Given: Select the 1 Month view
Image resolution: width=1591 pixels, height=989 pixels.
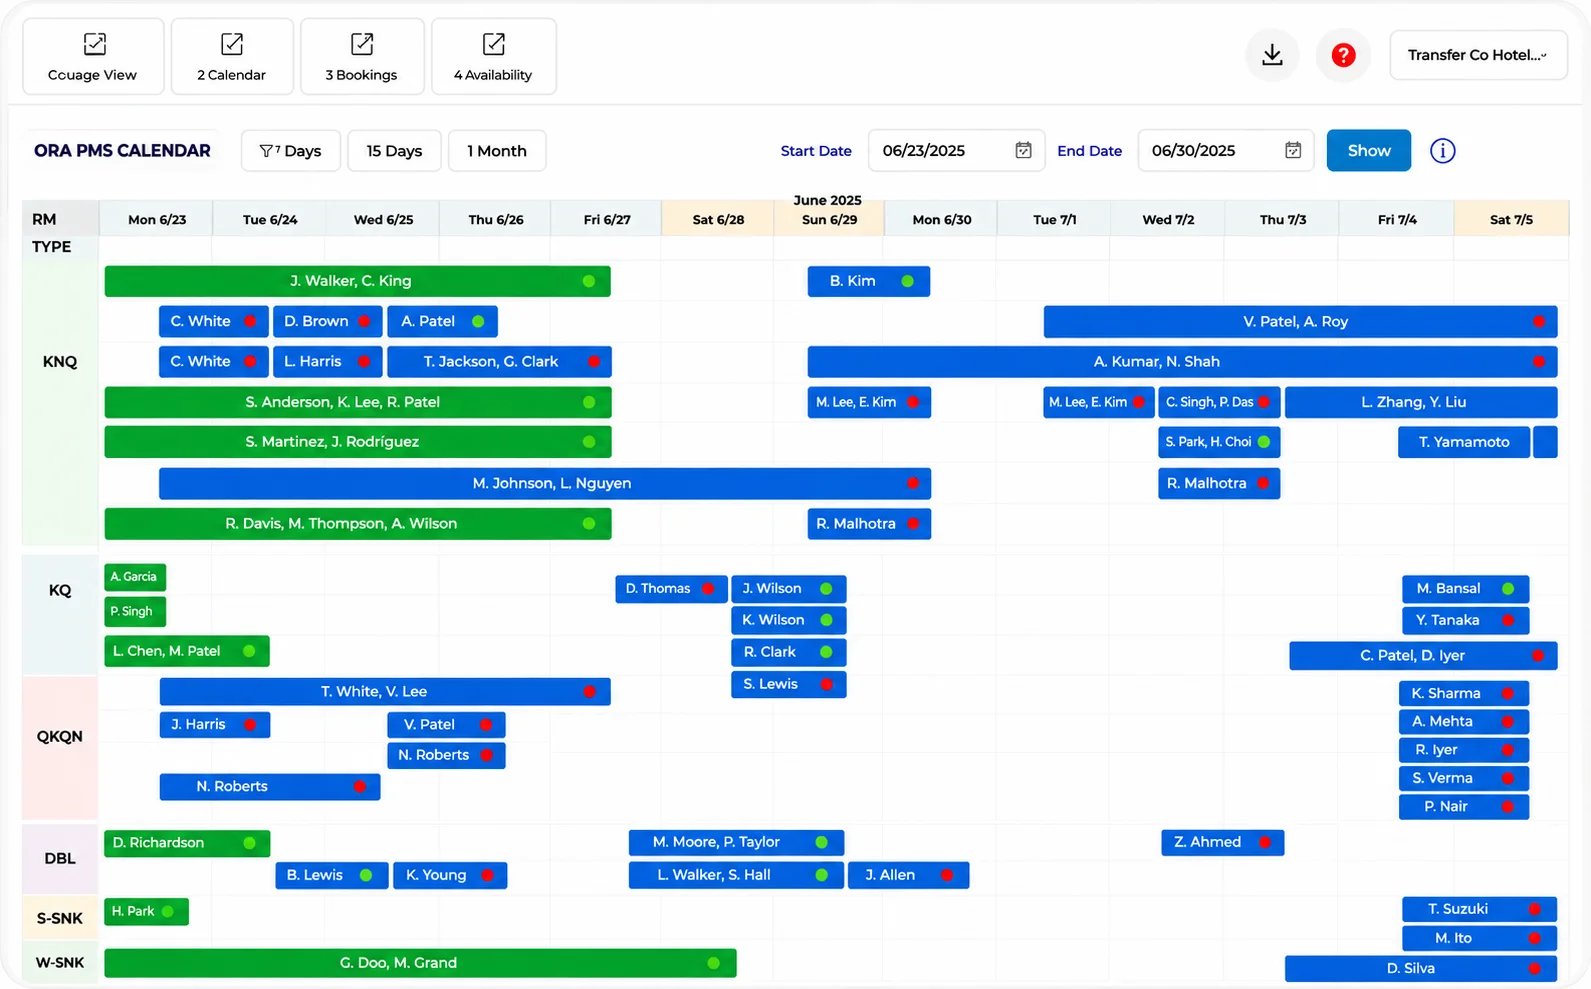Looking at the screenshot, I should 497,151.
